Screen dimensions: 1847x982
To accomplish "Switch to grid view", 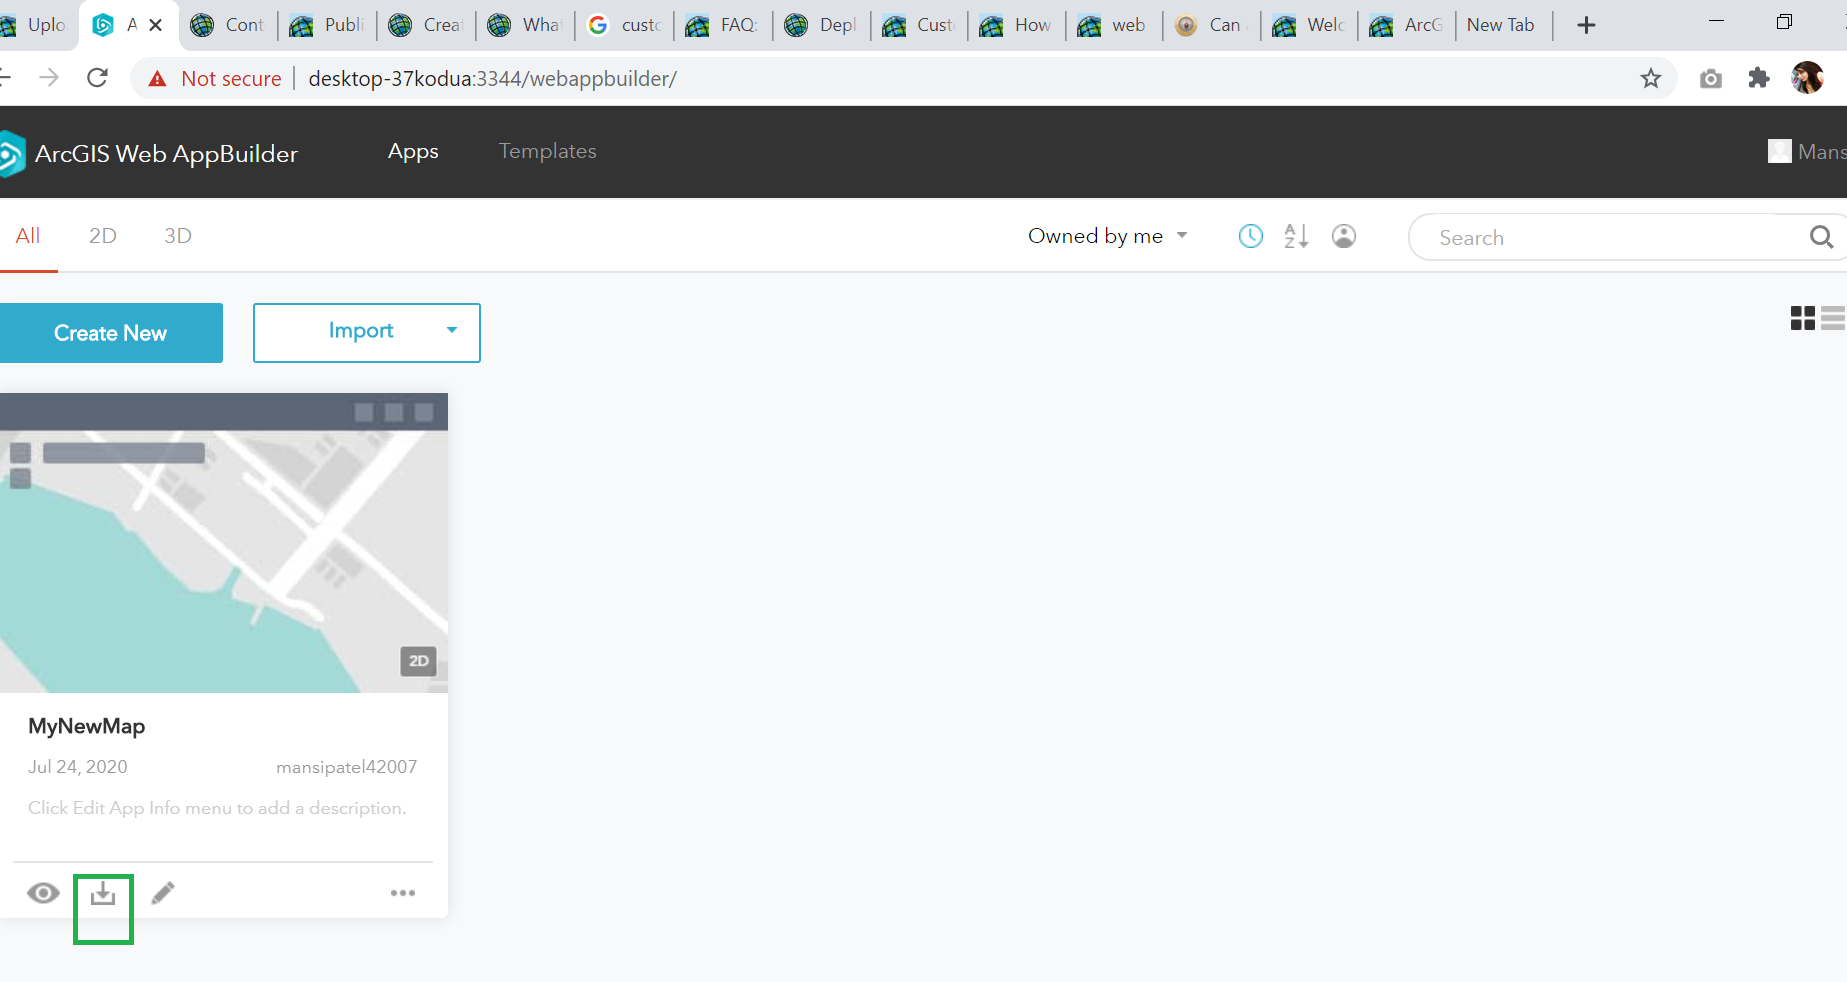I will pos(1803,318).
